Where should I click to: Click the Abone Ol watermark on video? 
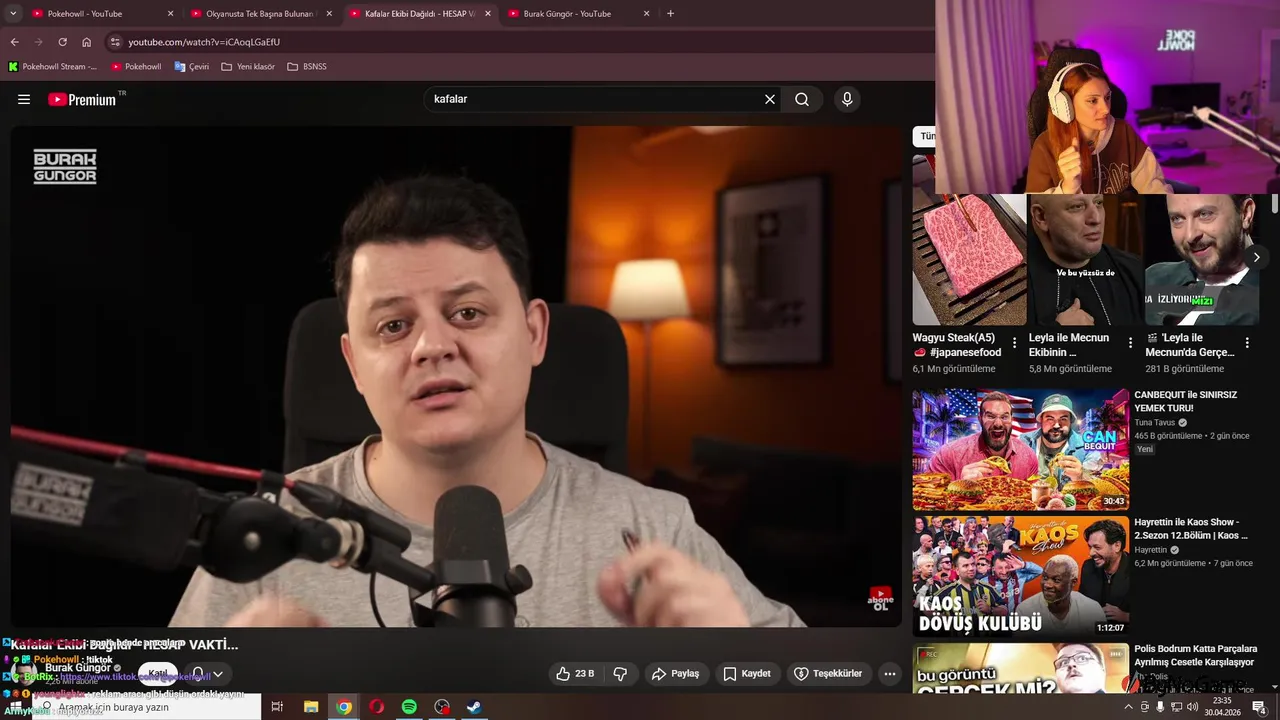(881, 599)
